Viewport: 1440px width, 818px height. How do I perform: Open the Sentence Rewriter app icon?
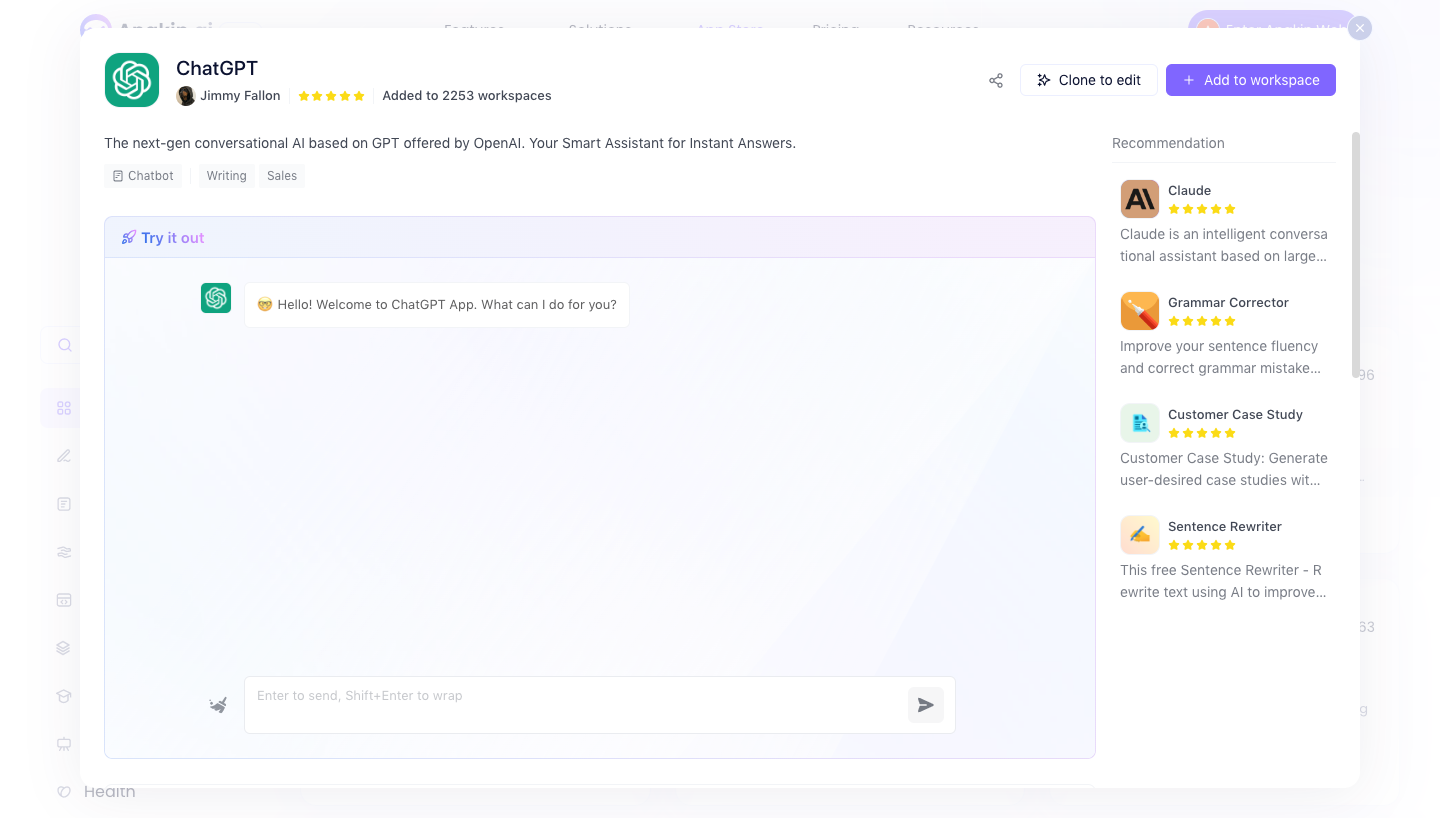click(1140, 535)
